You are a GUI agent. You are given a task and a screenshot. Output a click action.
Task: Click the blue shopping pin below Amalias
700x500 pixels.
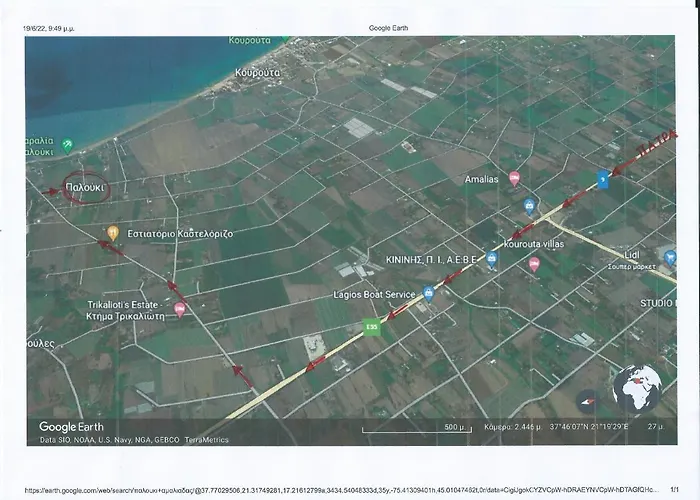(530, 207)
